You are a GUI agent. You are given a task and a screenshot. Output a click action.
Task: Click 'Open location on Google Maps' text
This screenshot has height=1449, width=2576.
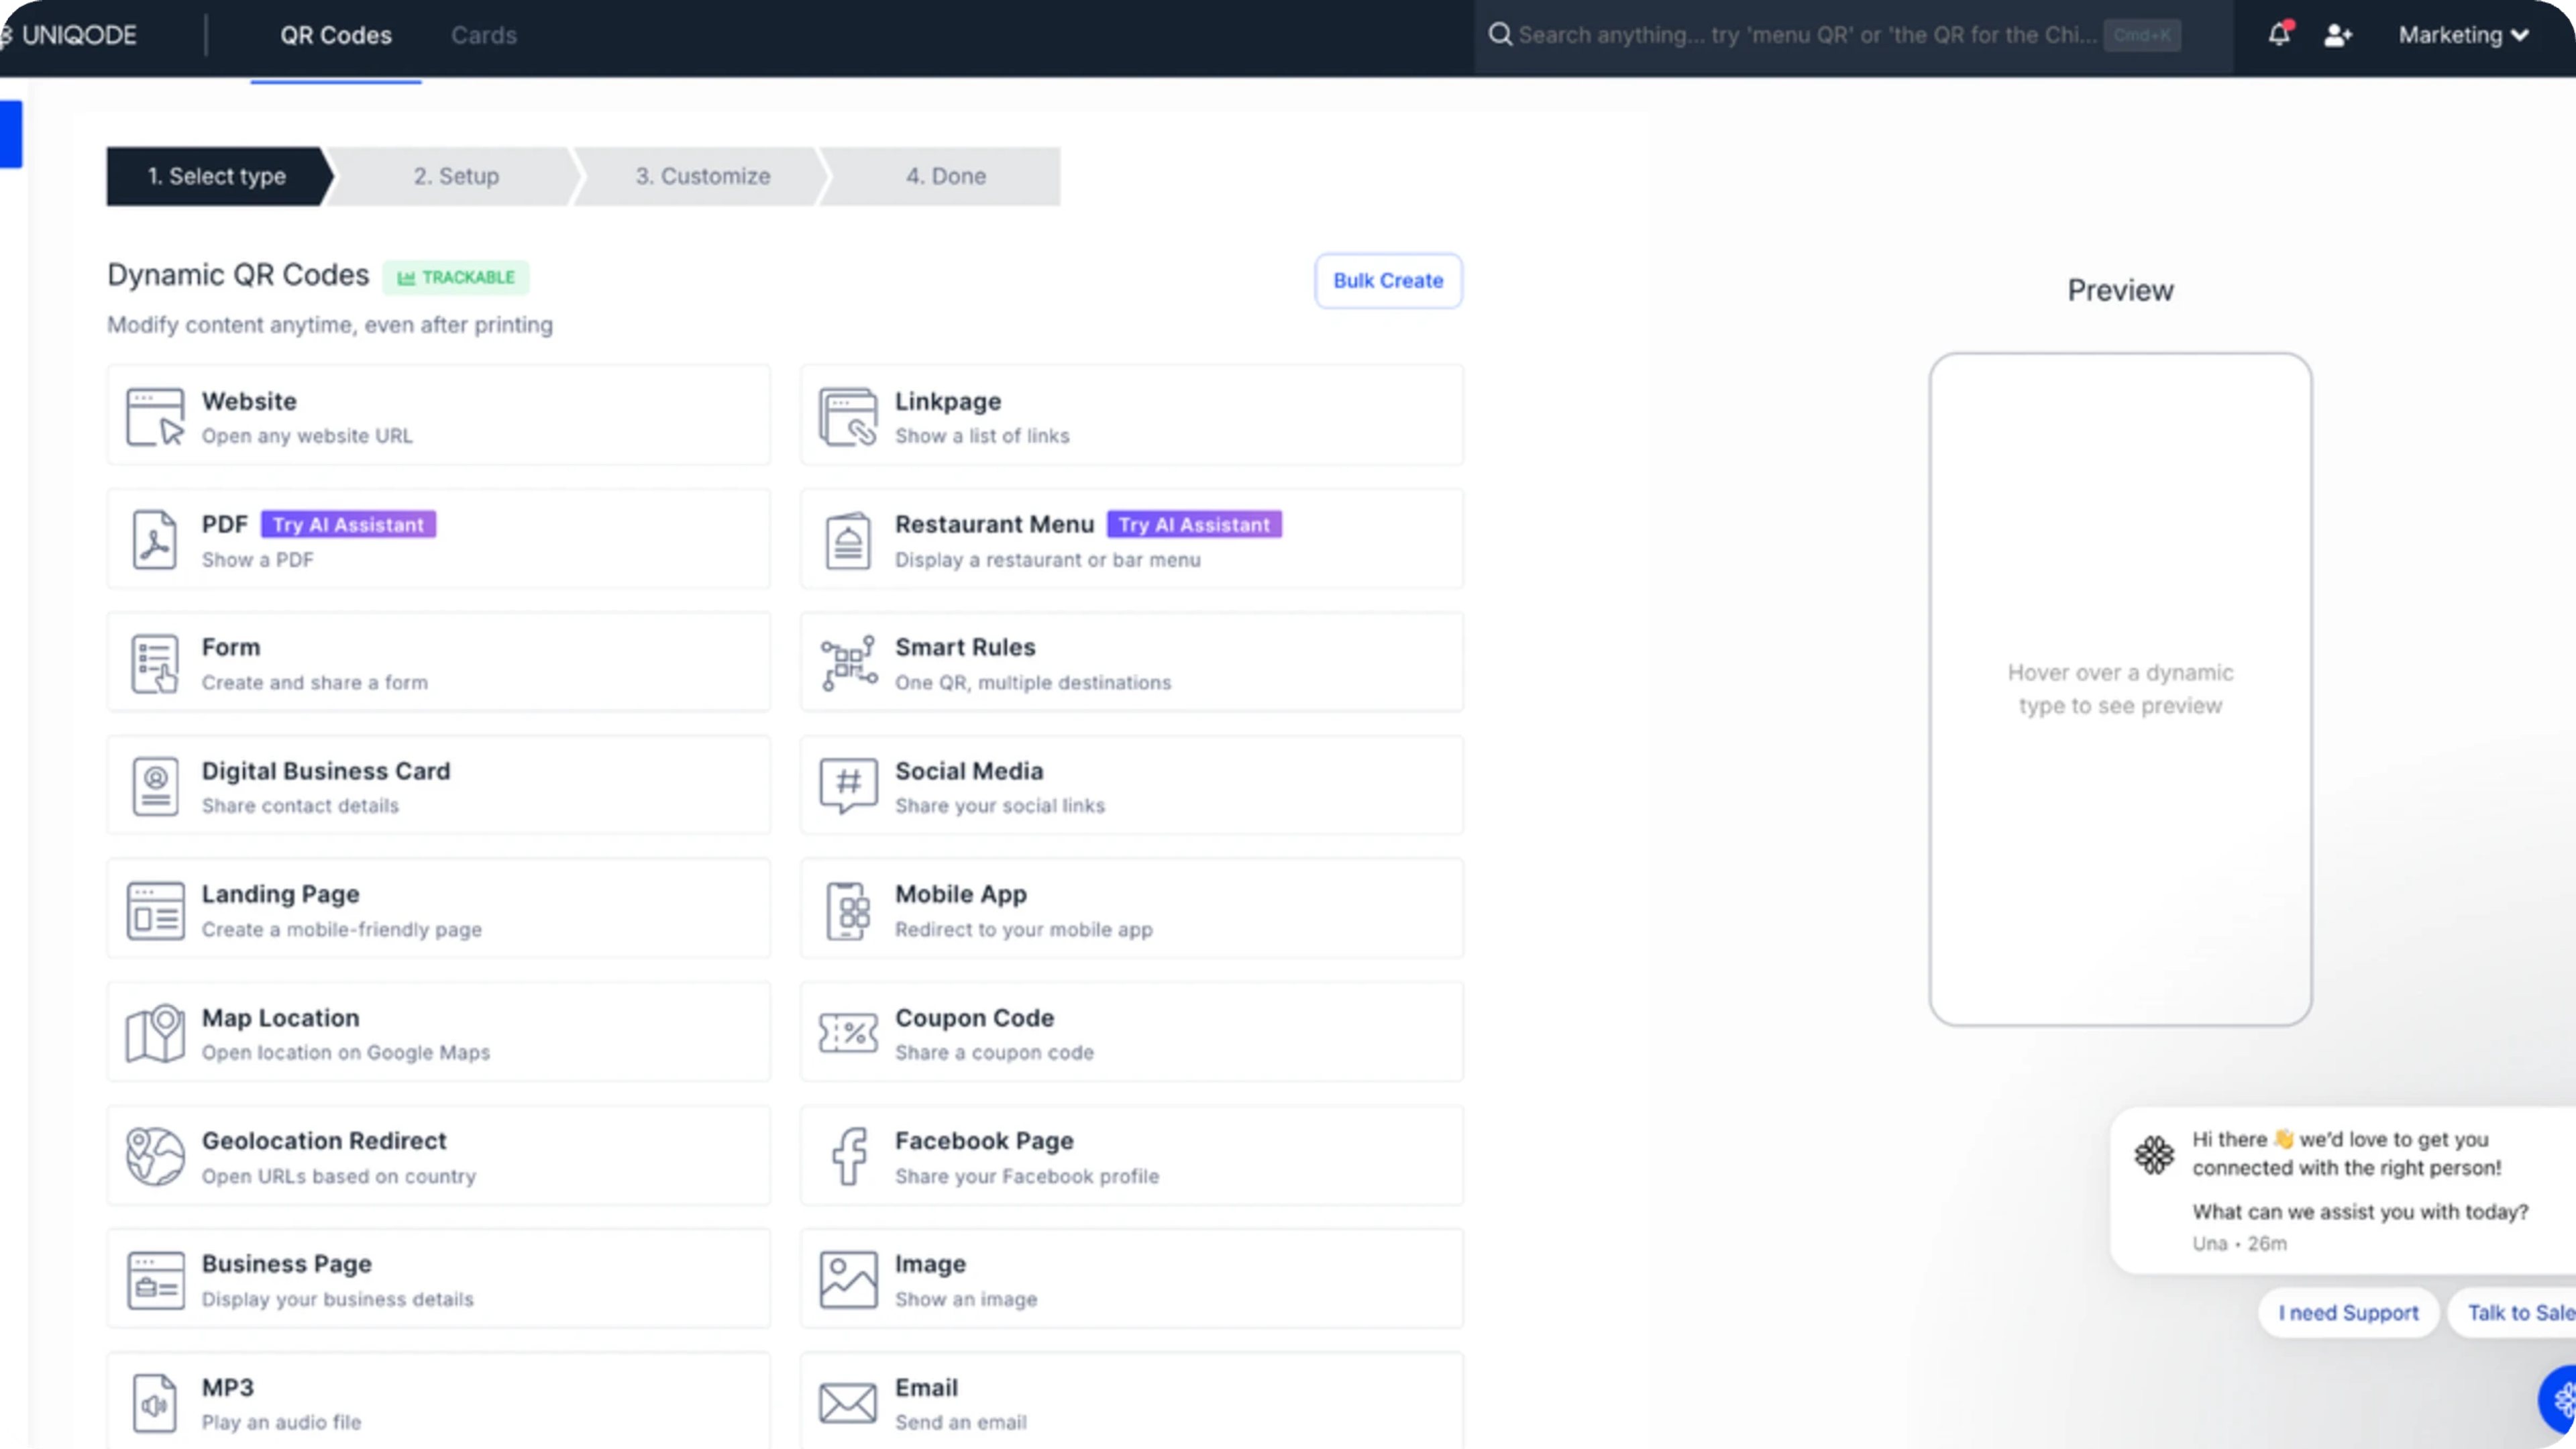[346, 1053]
